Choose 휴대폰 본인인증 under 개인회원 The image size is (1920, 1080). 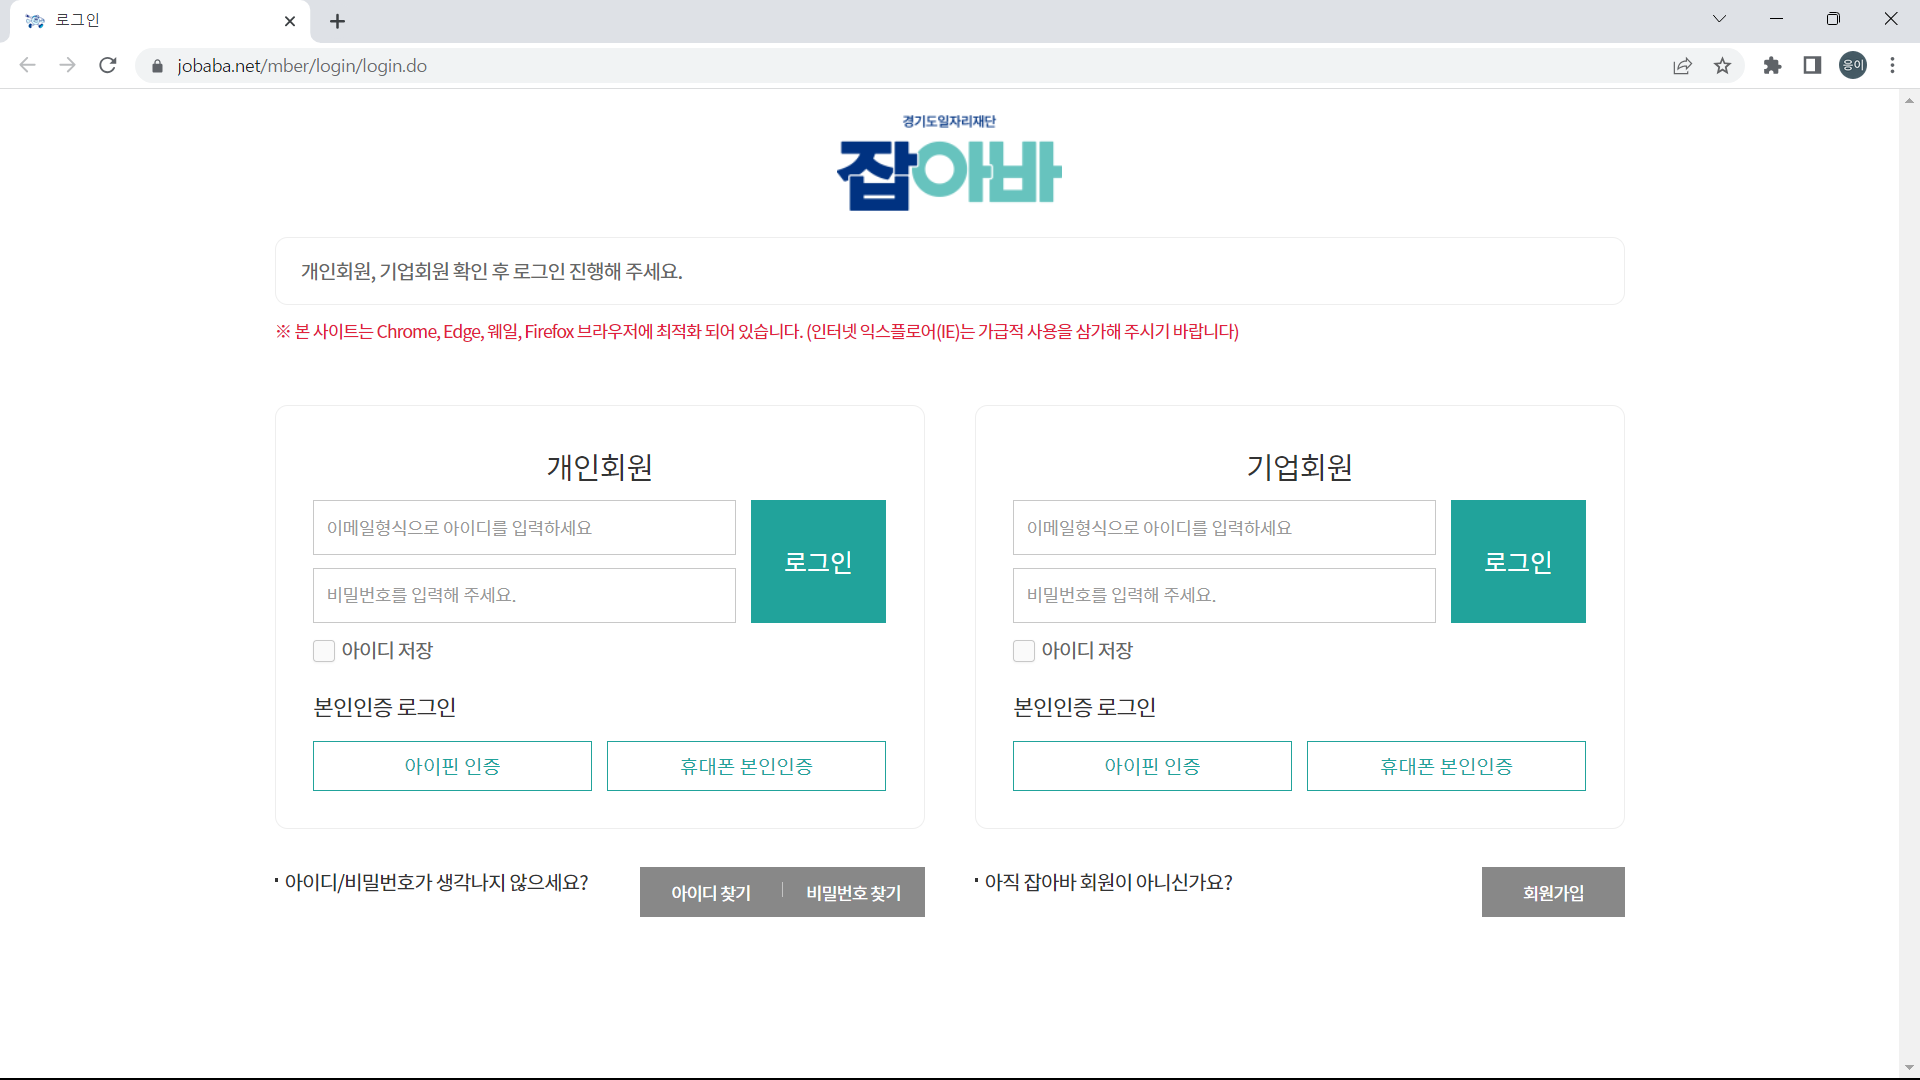(746, 765)
